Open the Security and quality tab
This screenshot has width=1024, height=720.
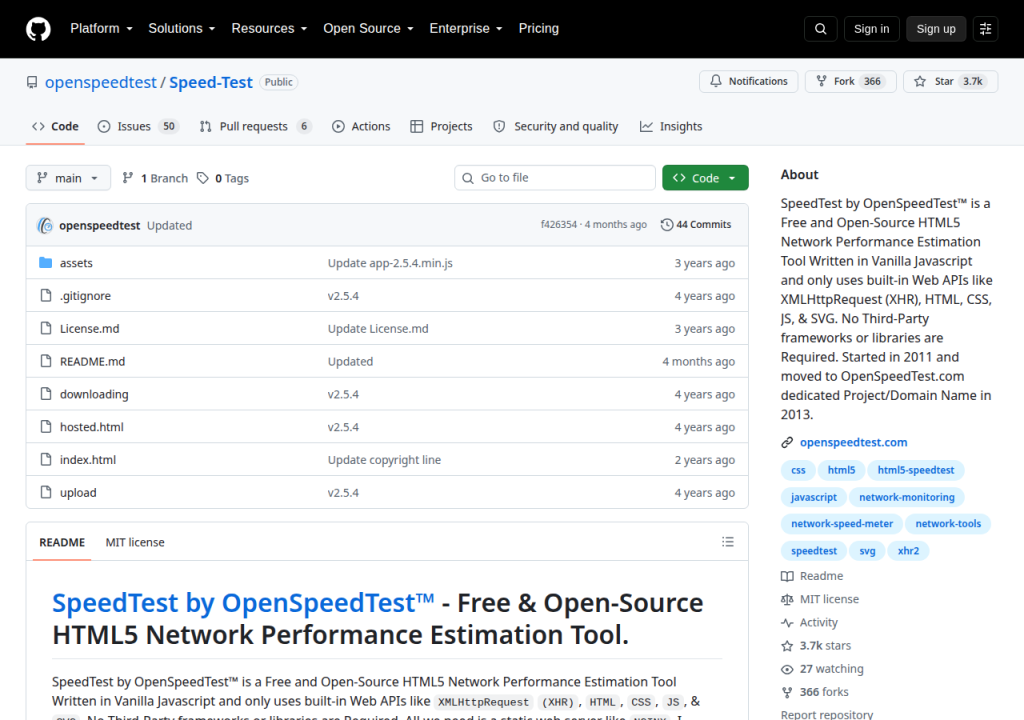(556, 126)
